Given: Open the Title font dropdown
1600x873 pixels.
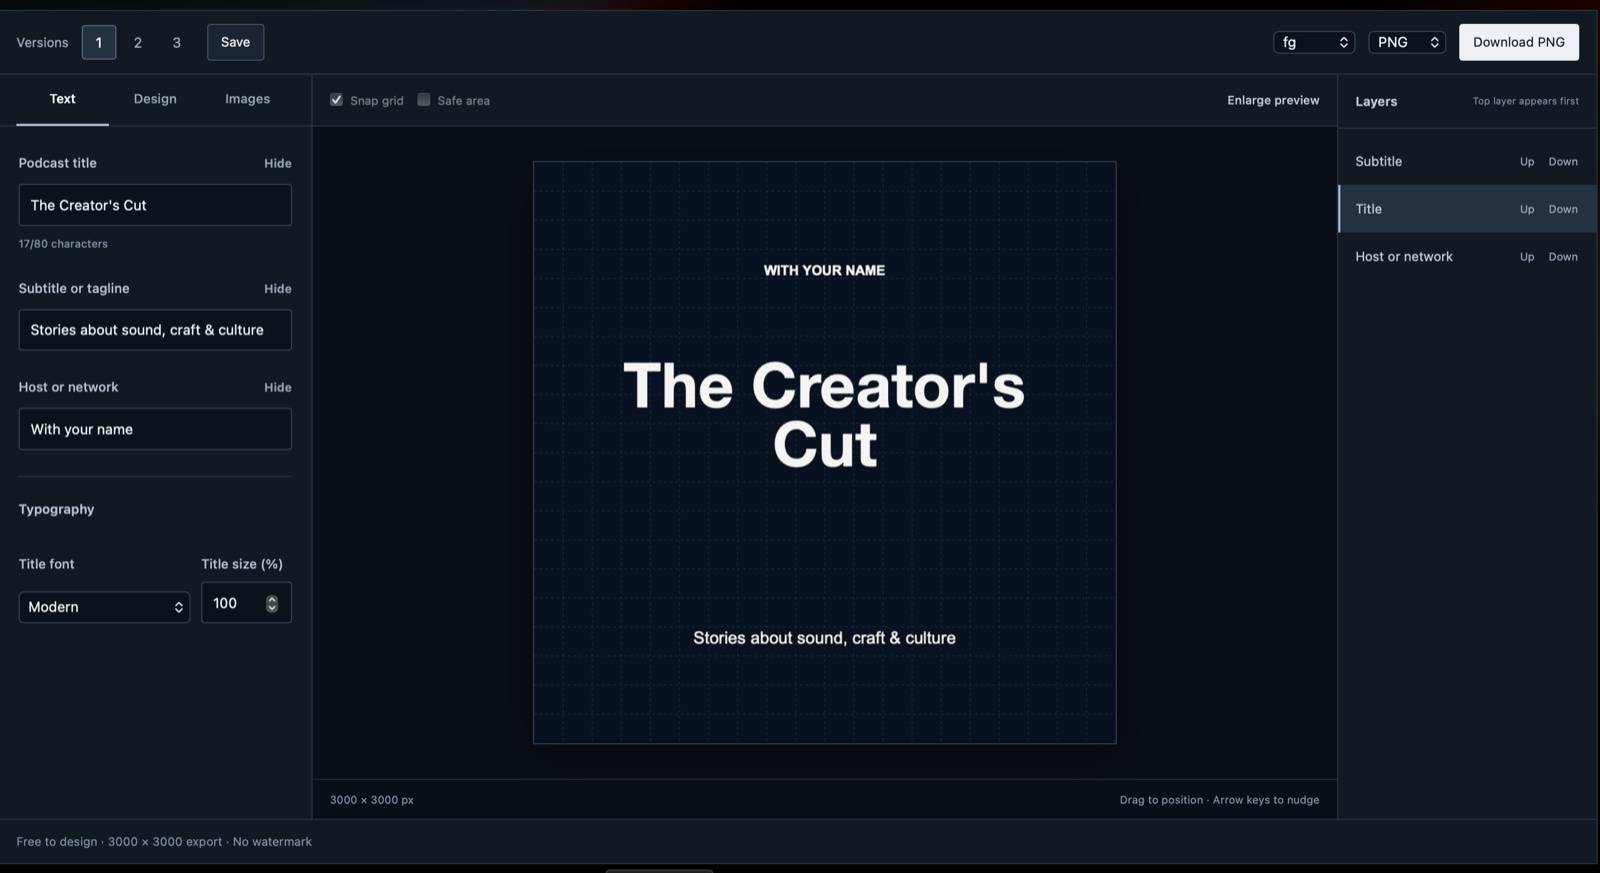Looking at the screenshot, I should tap(104, 607).
